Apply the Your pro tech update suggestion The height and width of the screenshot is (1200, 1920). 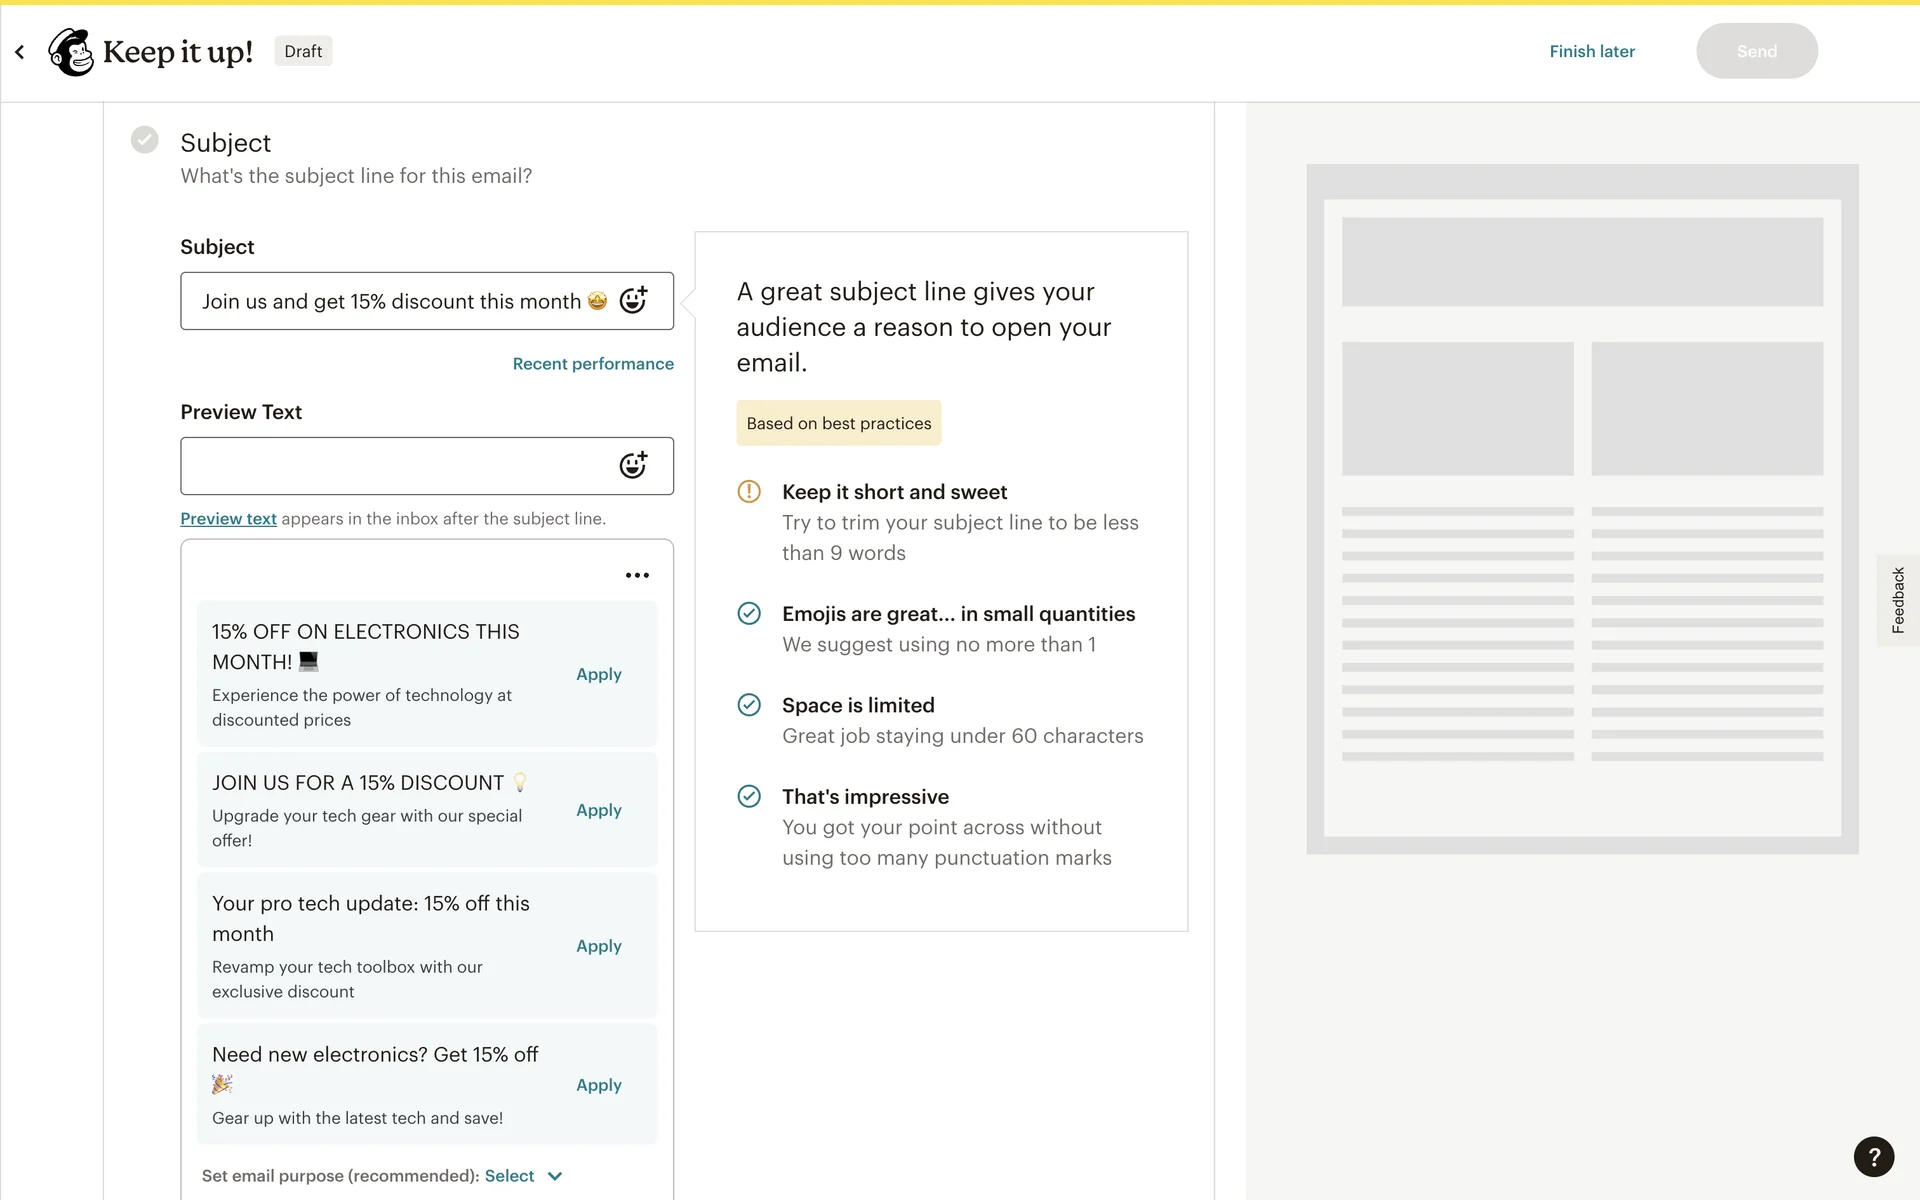point(598,946)
